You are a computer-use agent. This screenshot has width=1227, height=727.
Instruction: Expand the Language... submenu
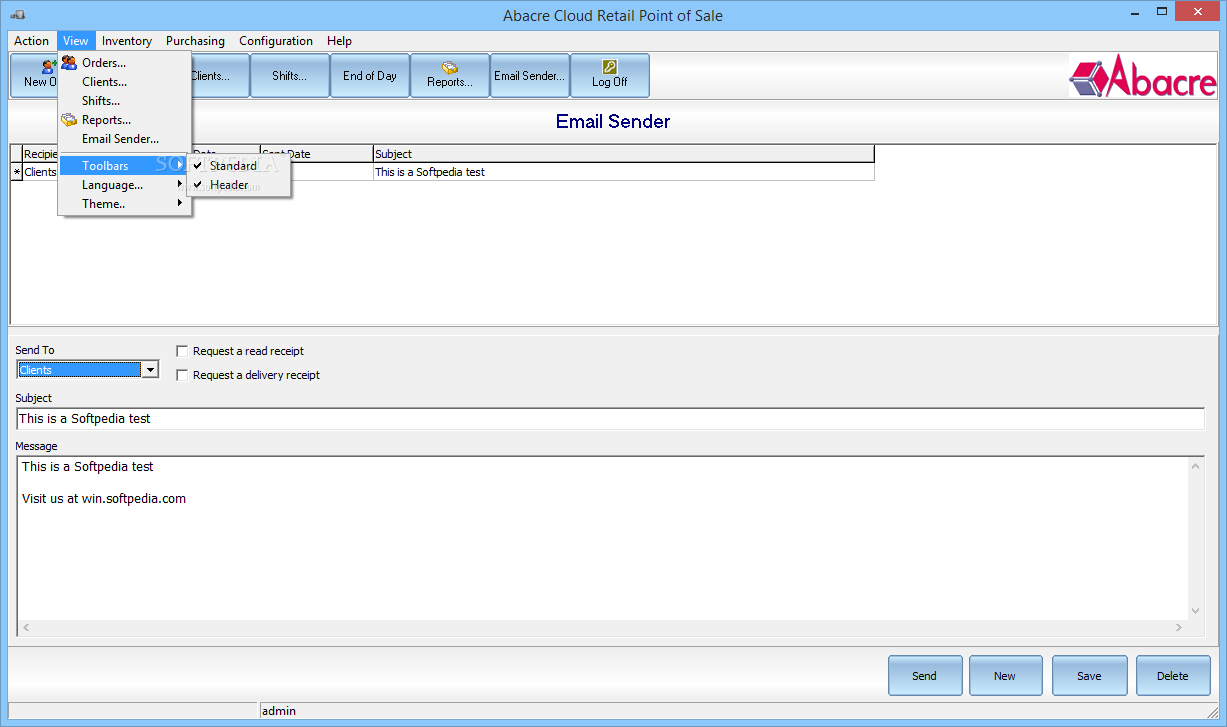pyautogui.click(x=124, y=185)
